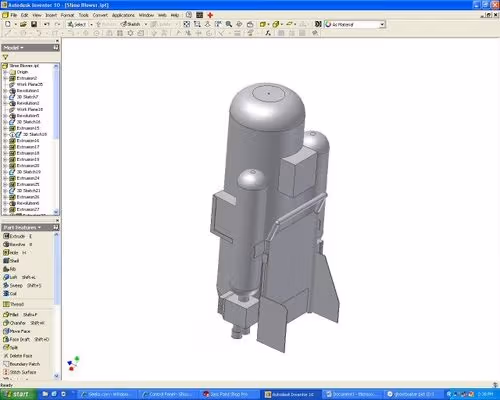500x400 pixels.
Task: Select the Sweep tool
Action: click(22, 286)
